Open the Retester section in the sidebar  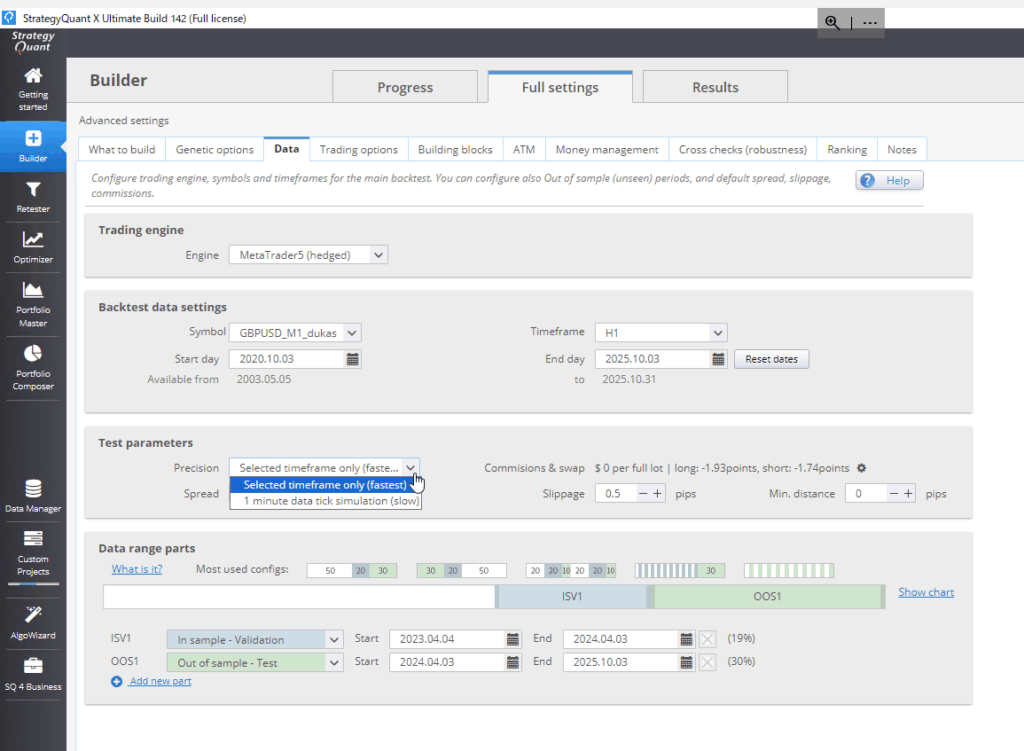(33, 196)
